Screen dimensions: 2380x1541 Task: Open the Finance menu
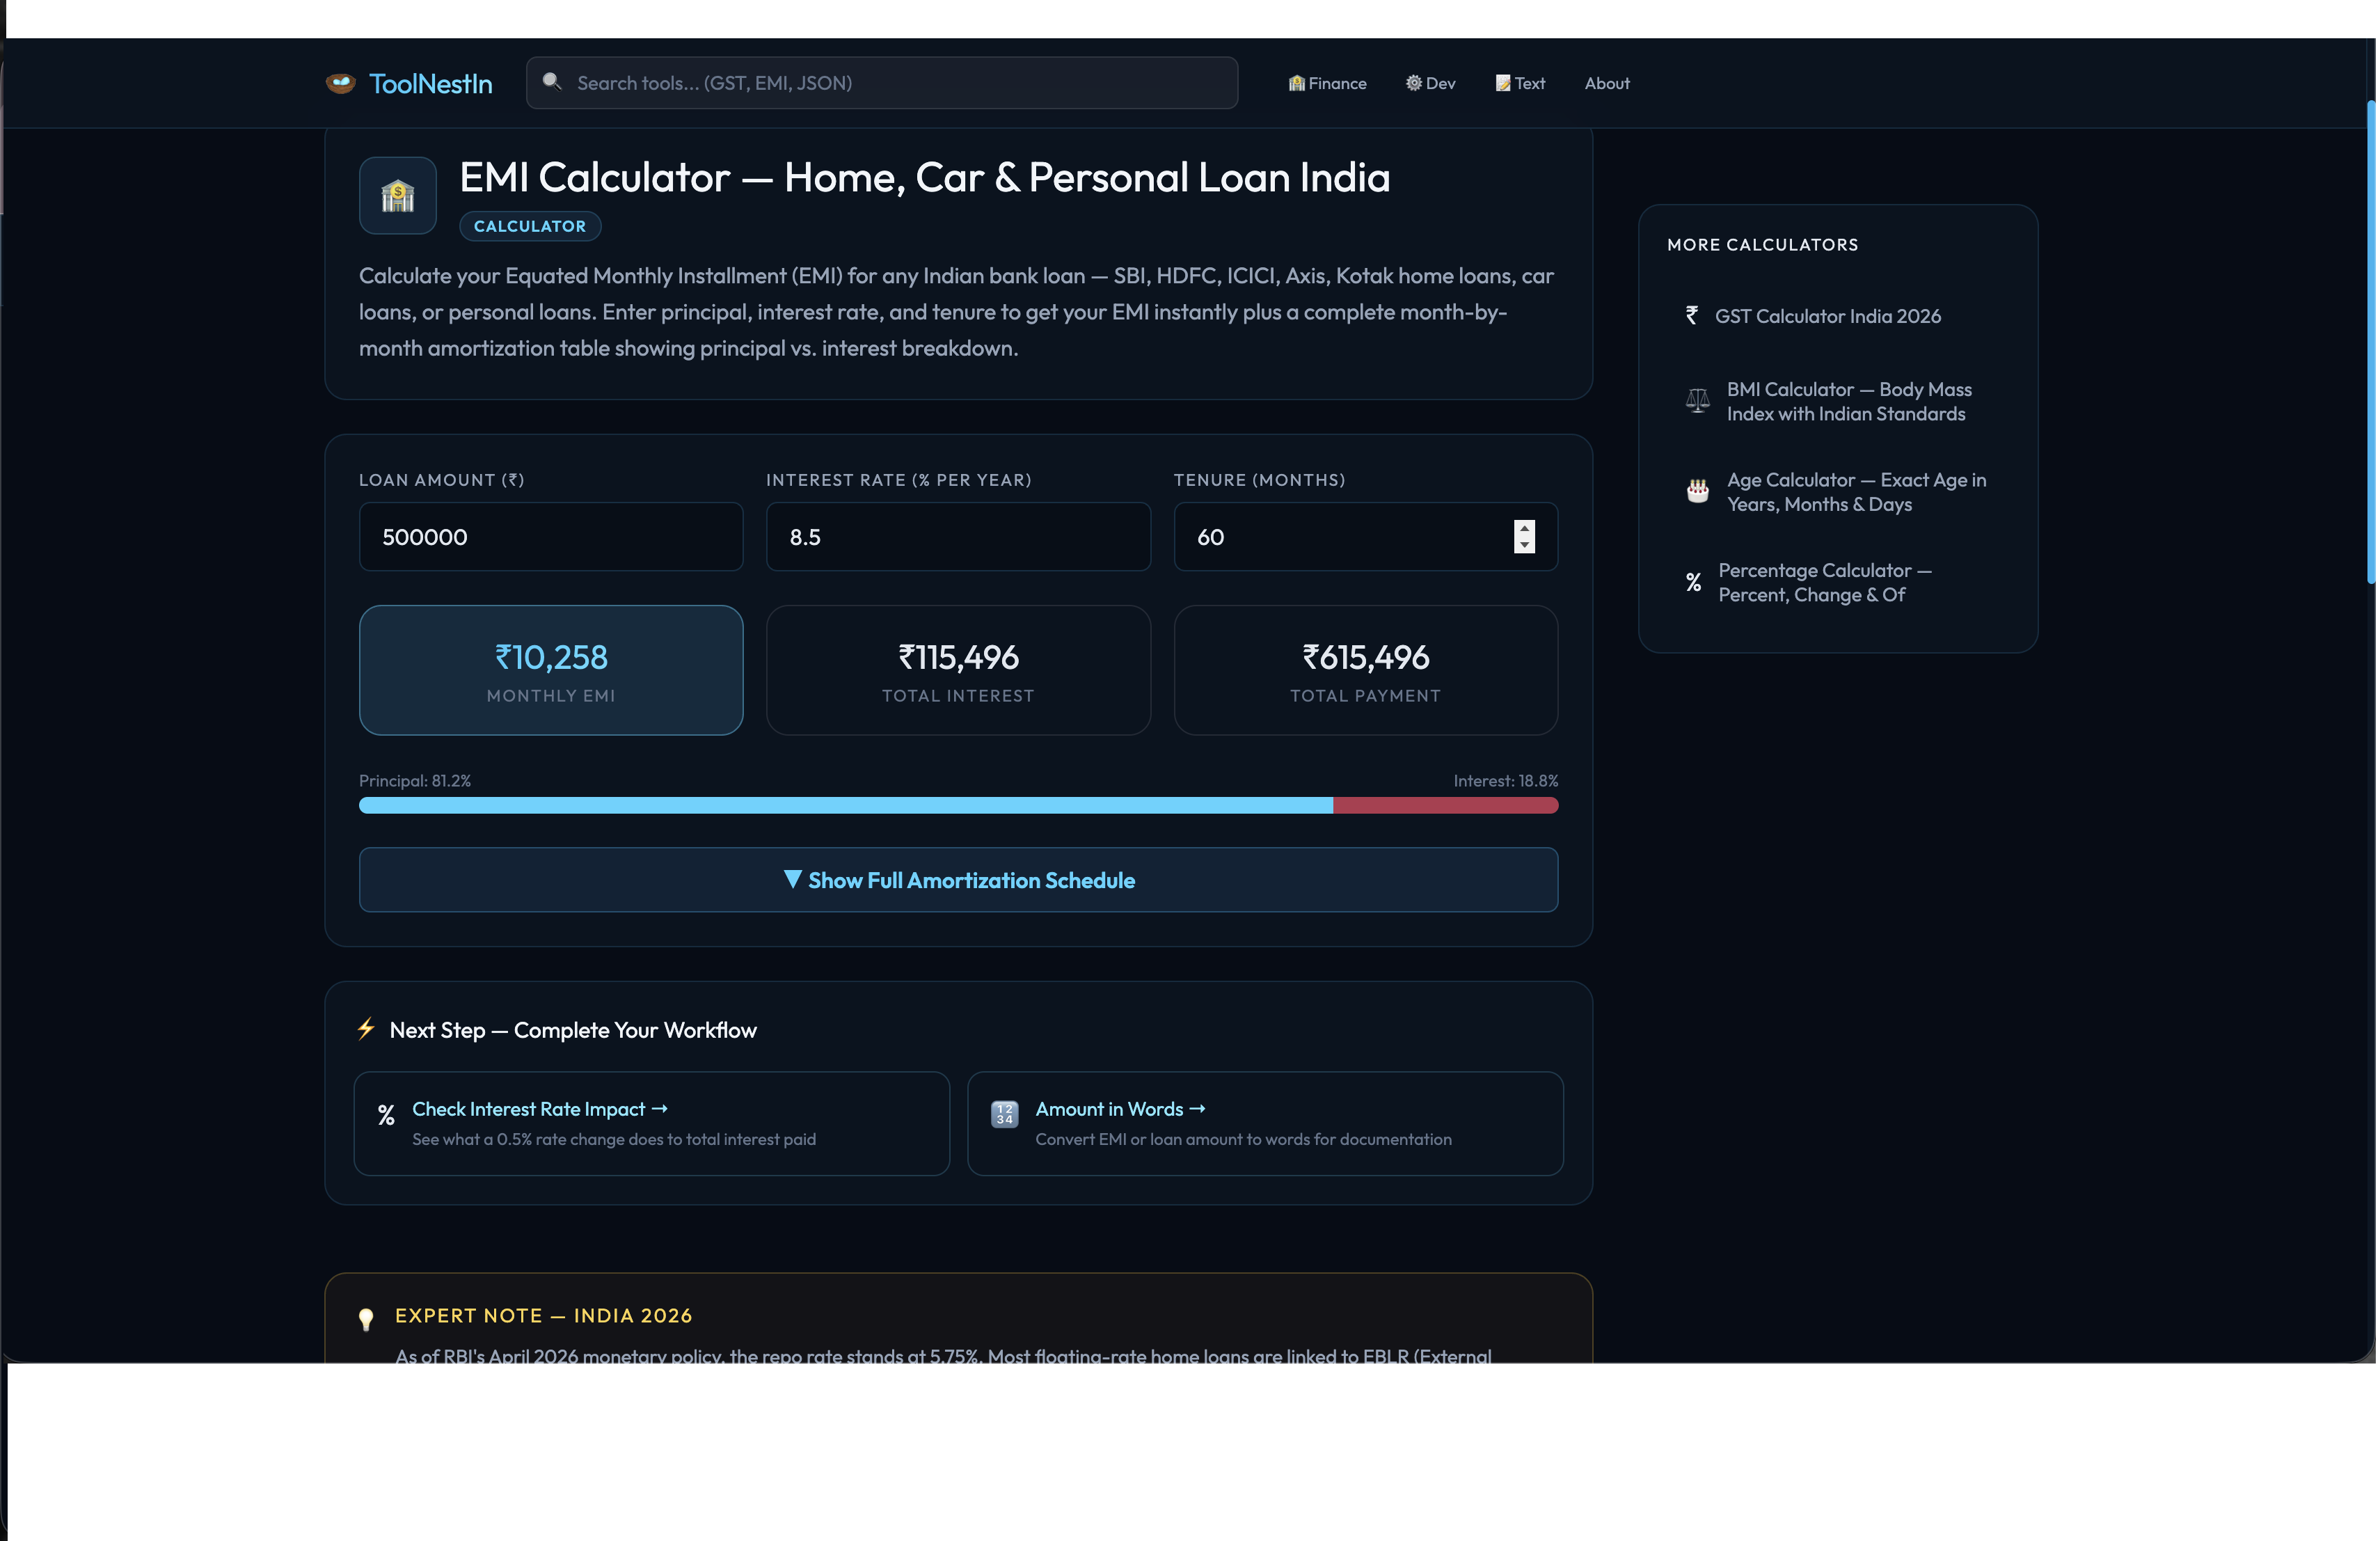1328,83
